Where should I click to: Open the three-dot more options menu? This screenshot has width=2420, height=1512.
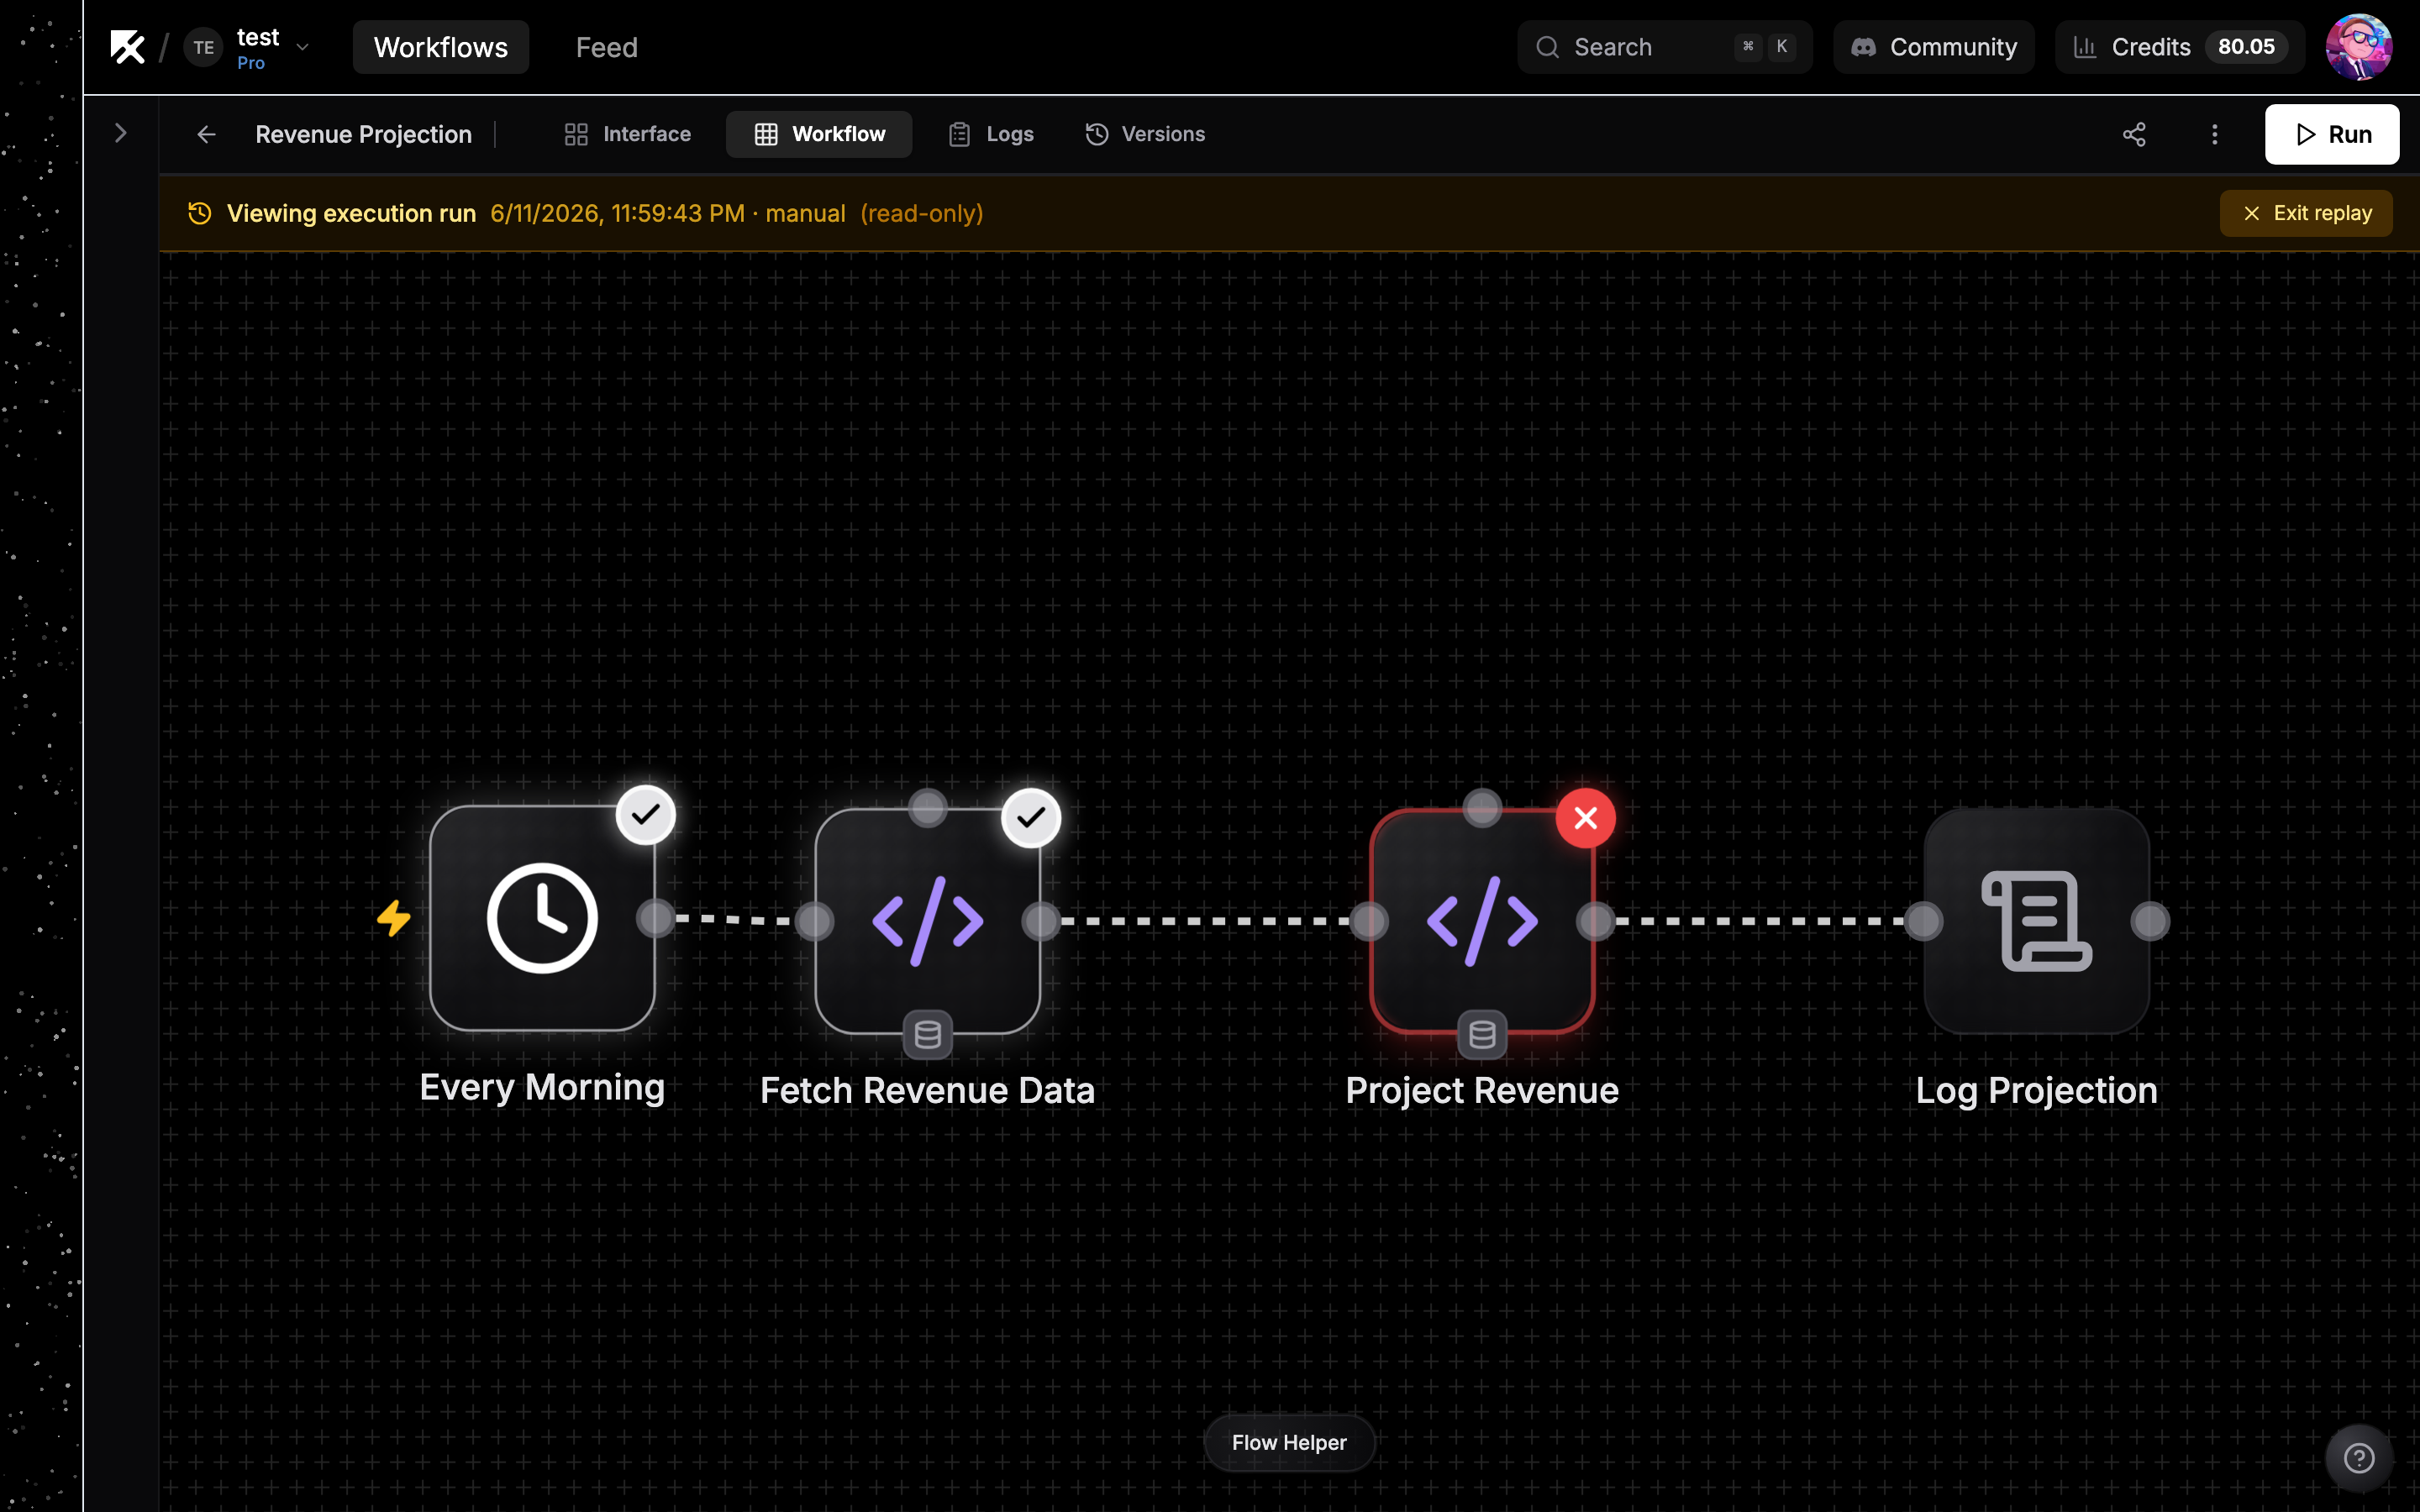click(x=2214, y=134)
